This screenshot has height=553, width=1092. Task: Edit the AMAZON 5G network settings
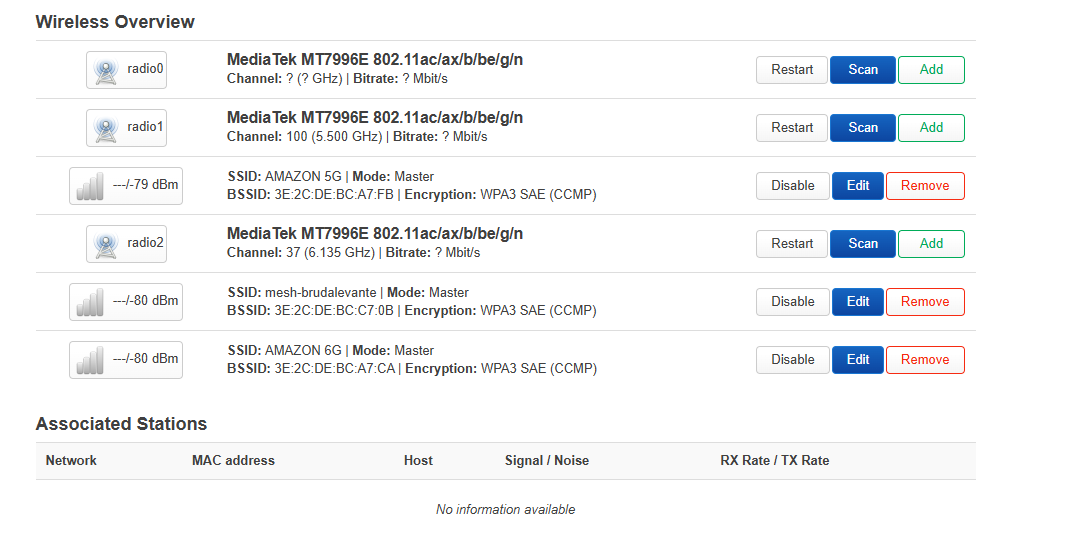pyautogui.click(x=858, y=186)
